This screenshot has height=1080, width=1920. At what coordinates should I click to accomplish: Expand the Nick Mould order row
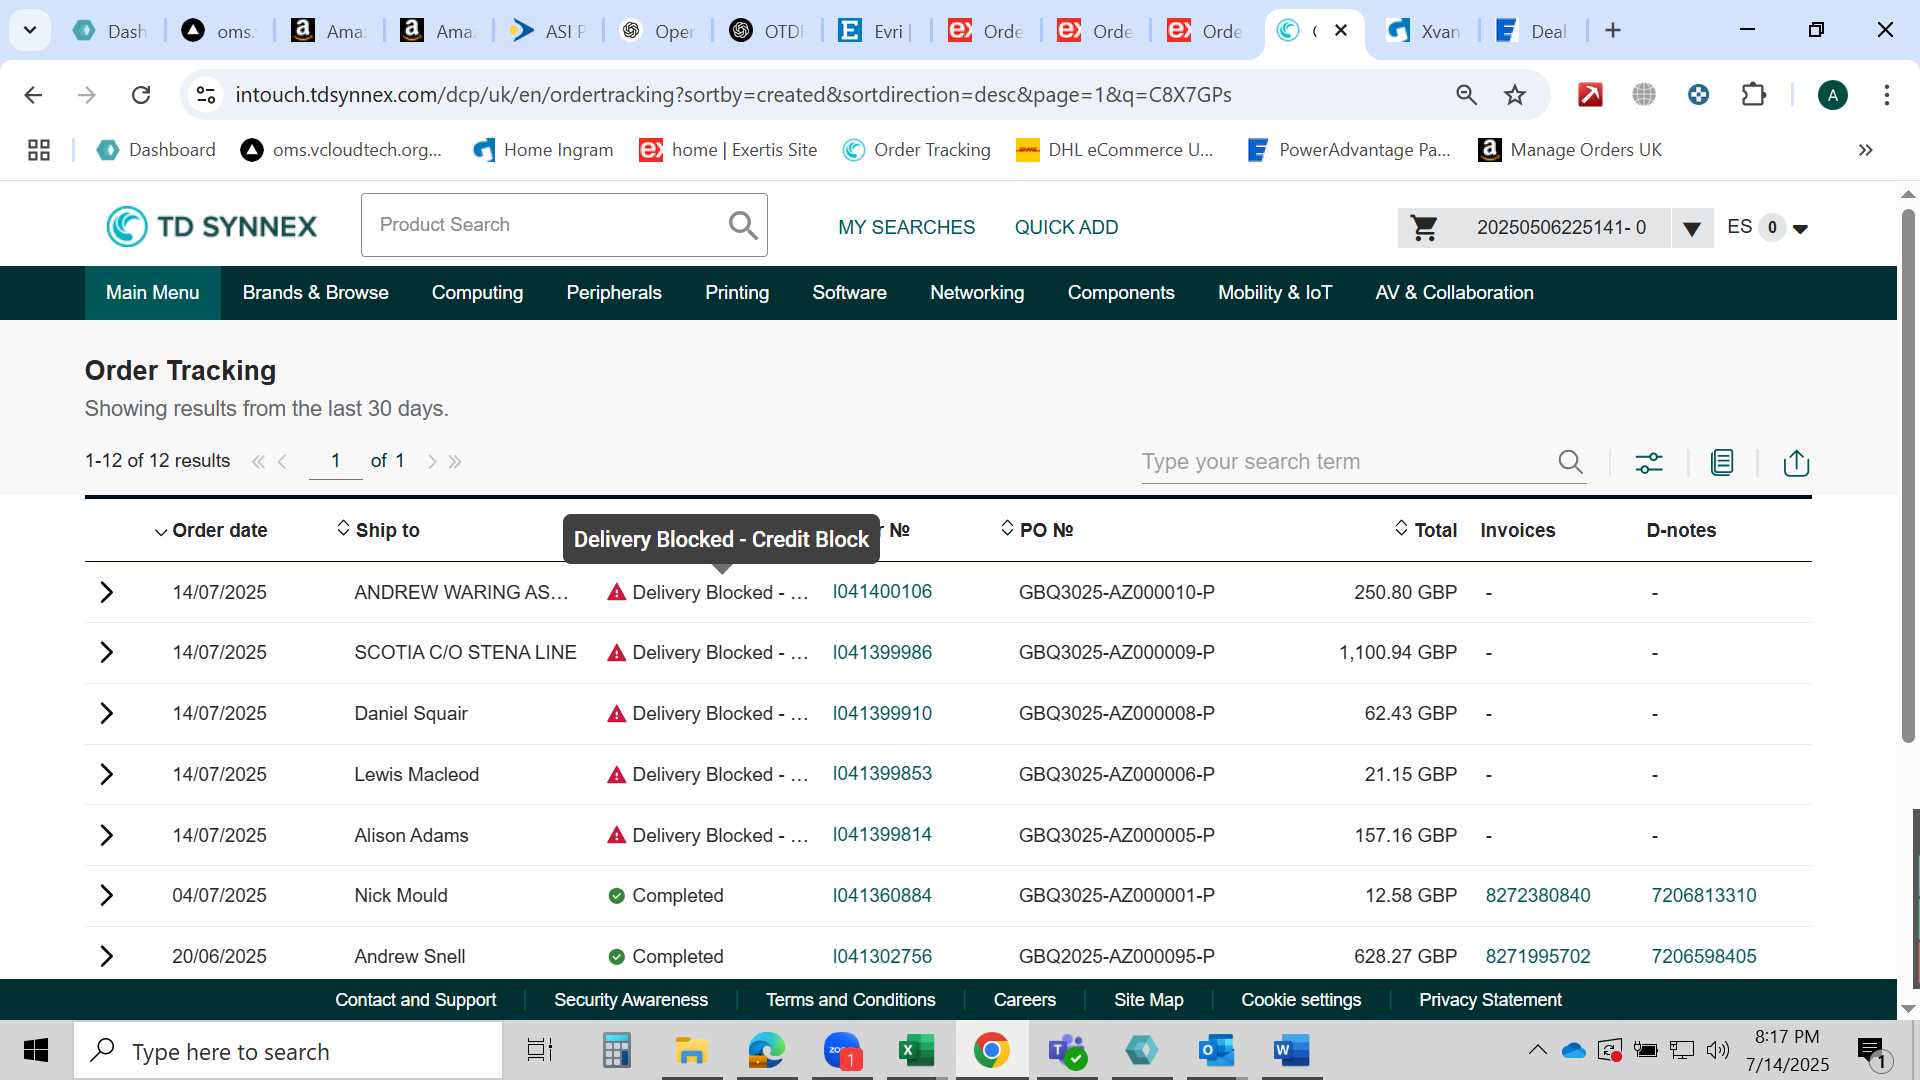(x=106, y=895)
